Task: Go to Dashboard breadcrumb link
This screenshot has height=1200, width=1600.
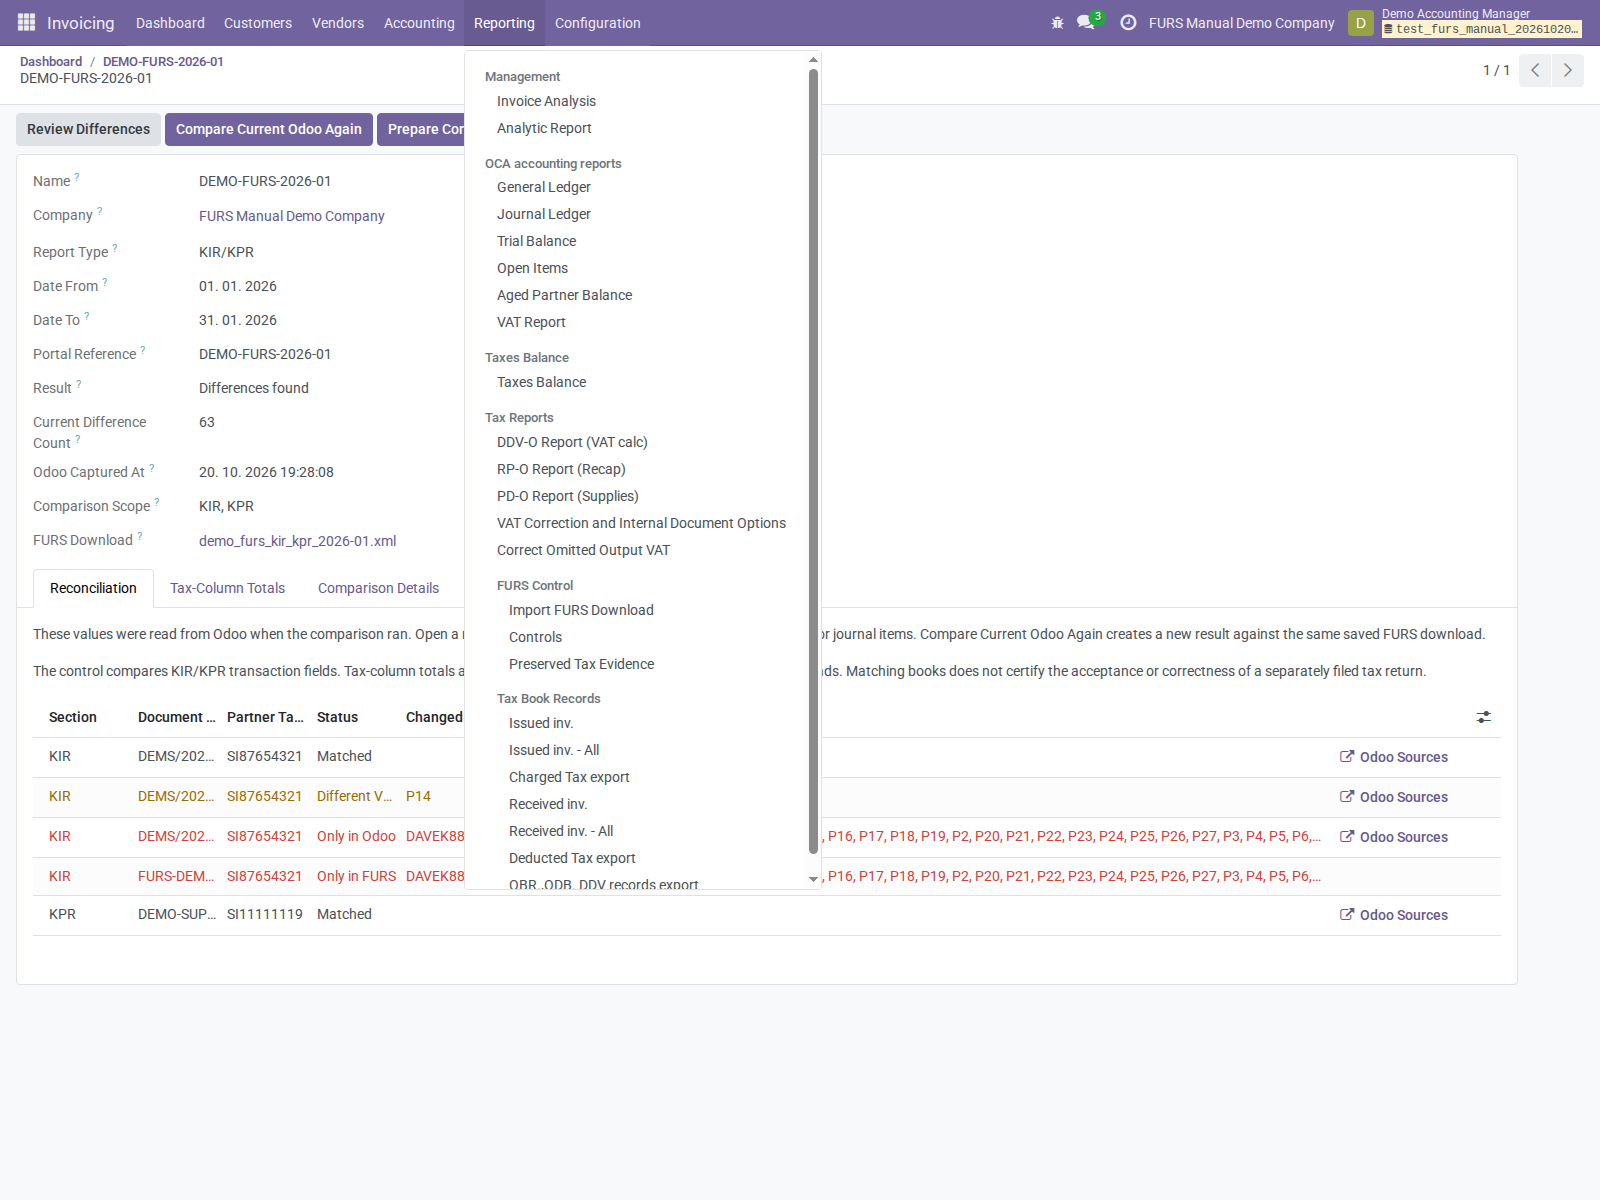Action: point(51,61)
